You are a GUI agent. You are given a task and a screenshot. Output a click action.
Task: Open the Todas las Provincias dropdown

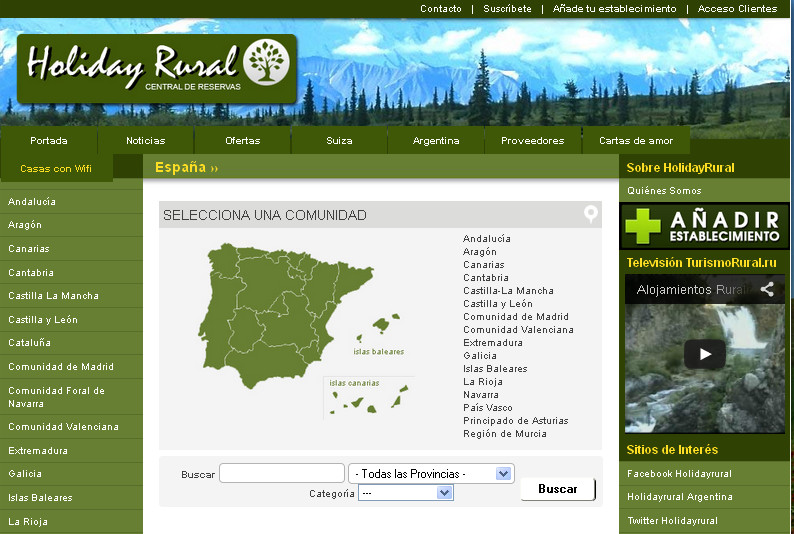pos(431,473)
